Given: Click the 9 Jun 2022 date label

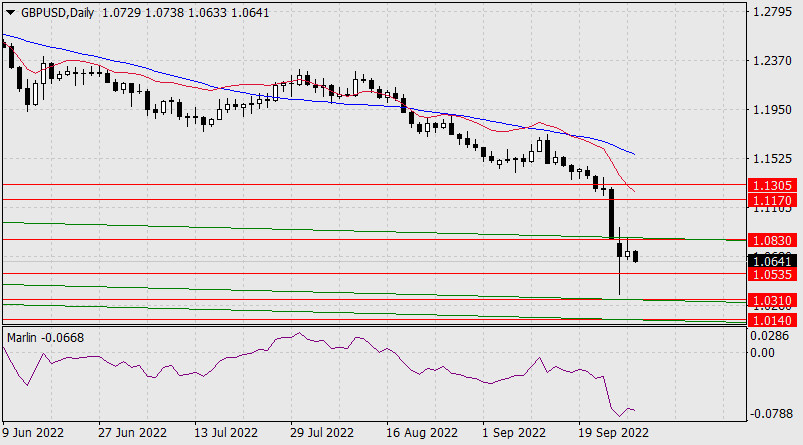Looking at the screenshot, I should pyautogui.click(x=33, y=433).
